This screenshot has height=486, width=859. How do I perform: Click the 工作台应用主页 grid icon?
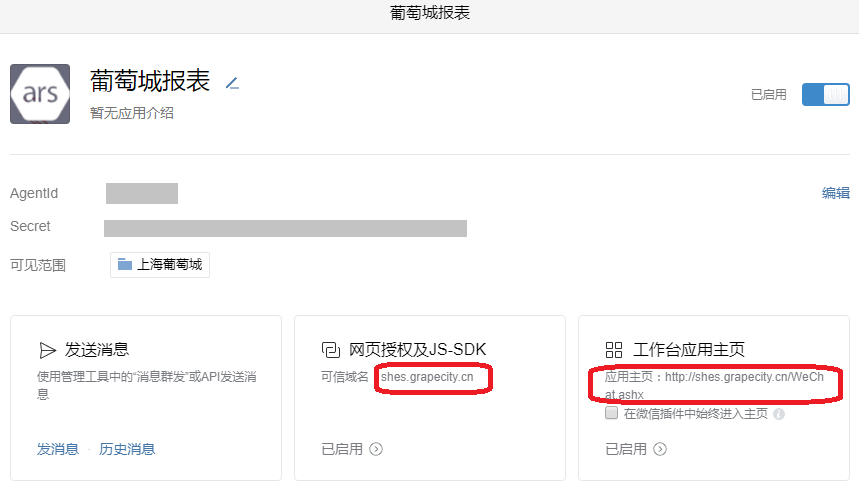tap(614, 350)
